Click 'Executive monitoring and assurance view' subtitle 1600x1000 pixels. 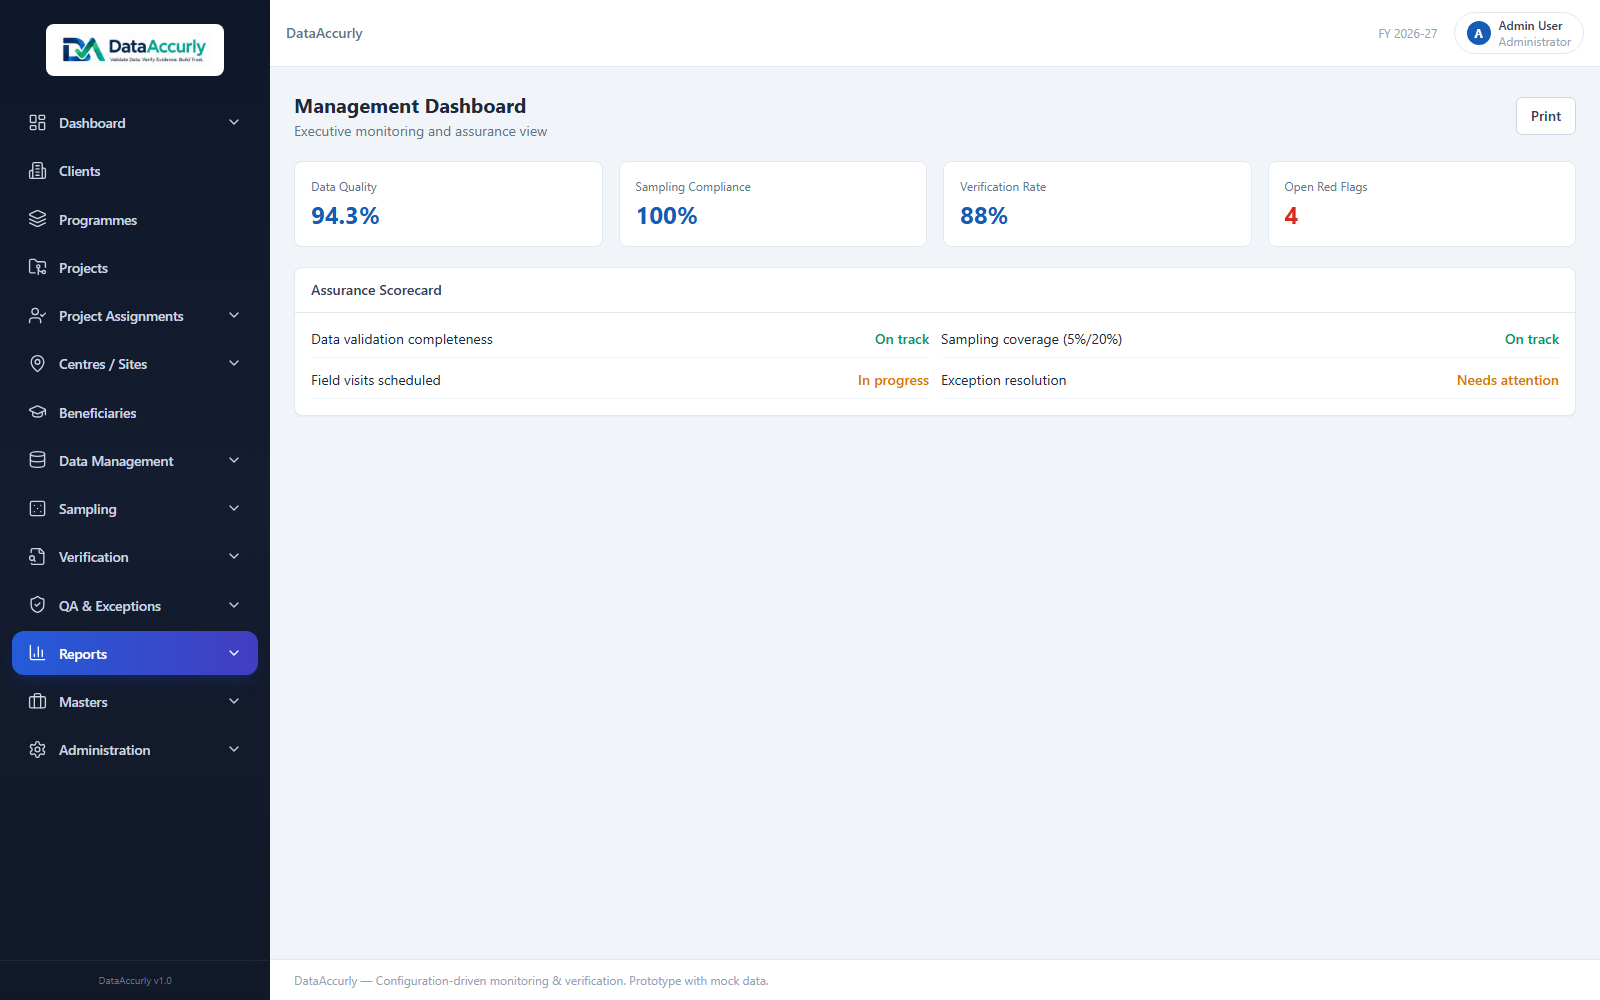(x=420, y=131)
